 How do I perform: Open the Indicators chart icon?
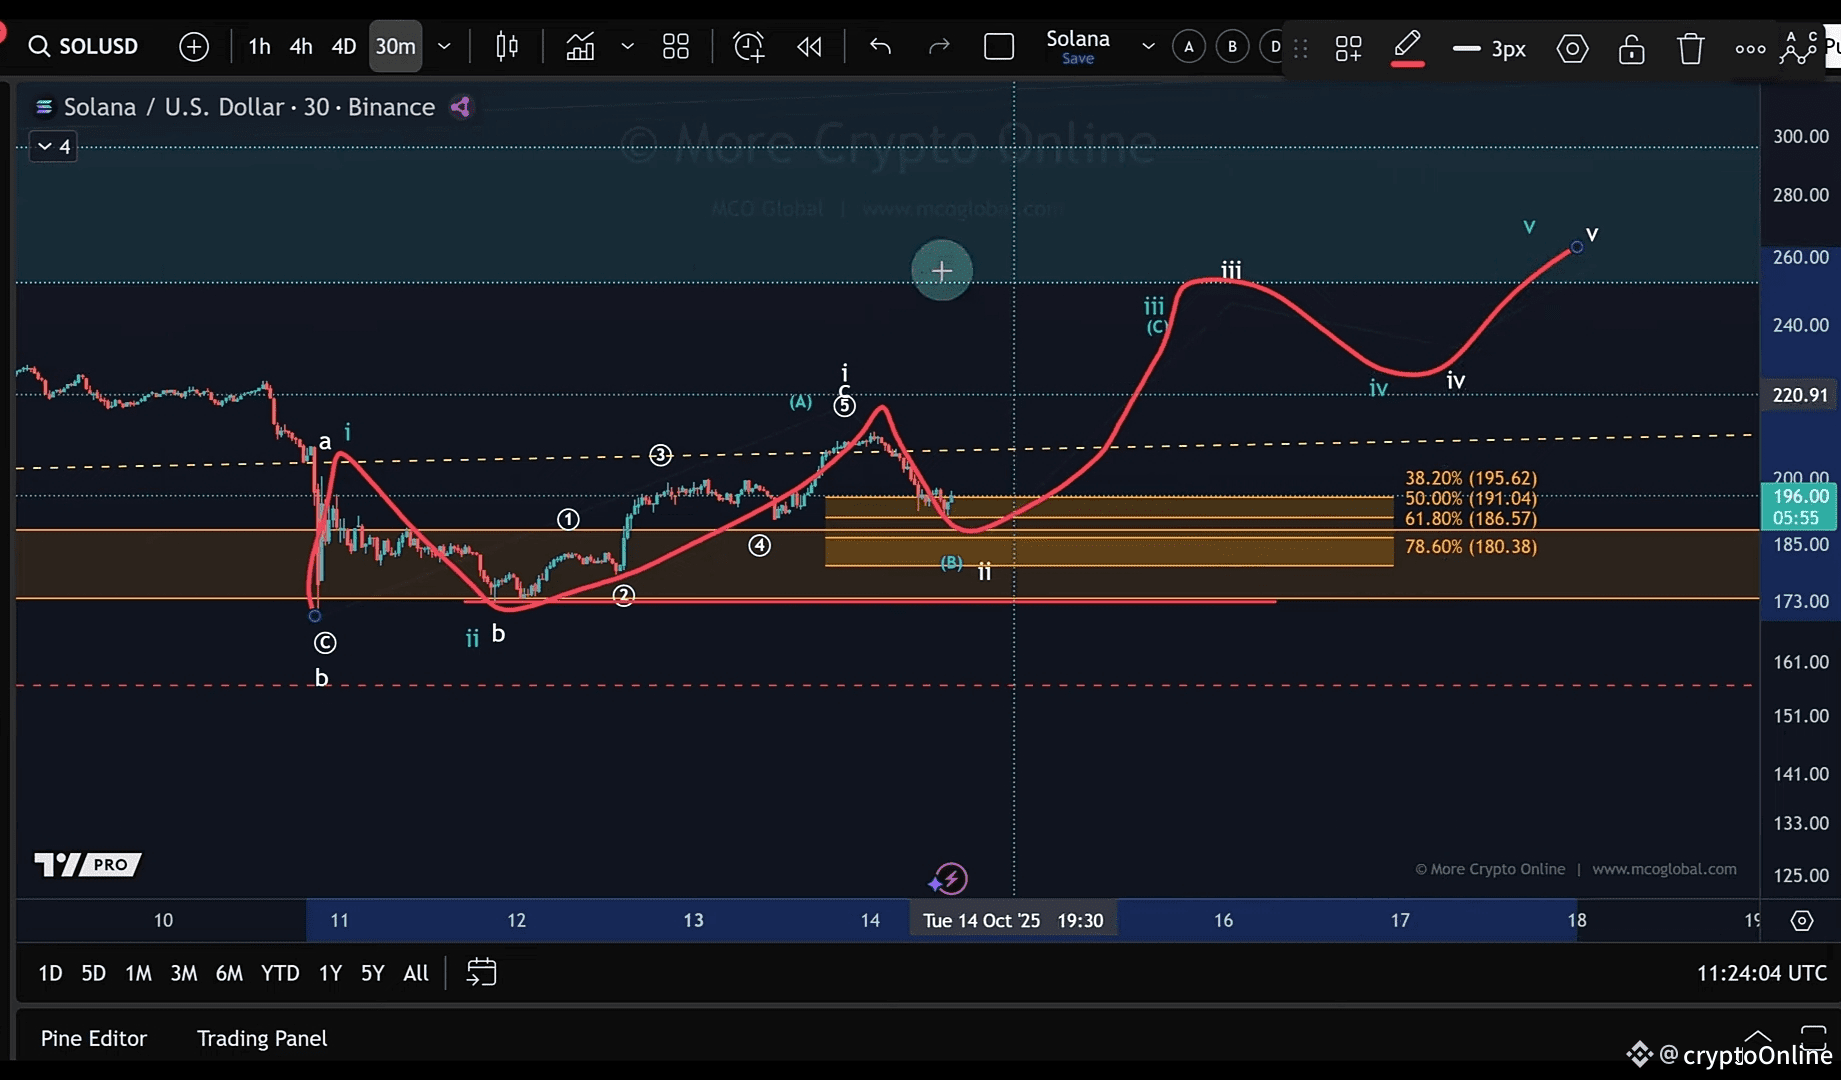coord(580,46)
